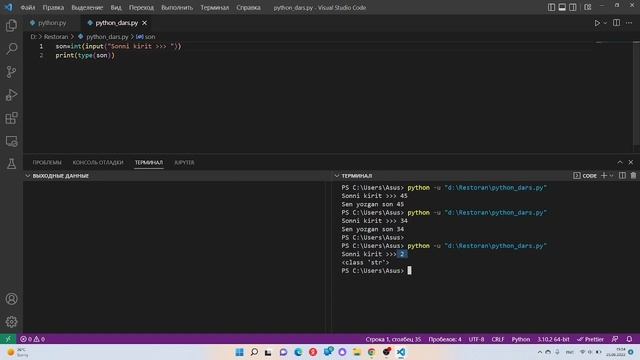Open the Explorer view in activity bar

(x=11, y=26)
